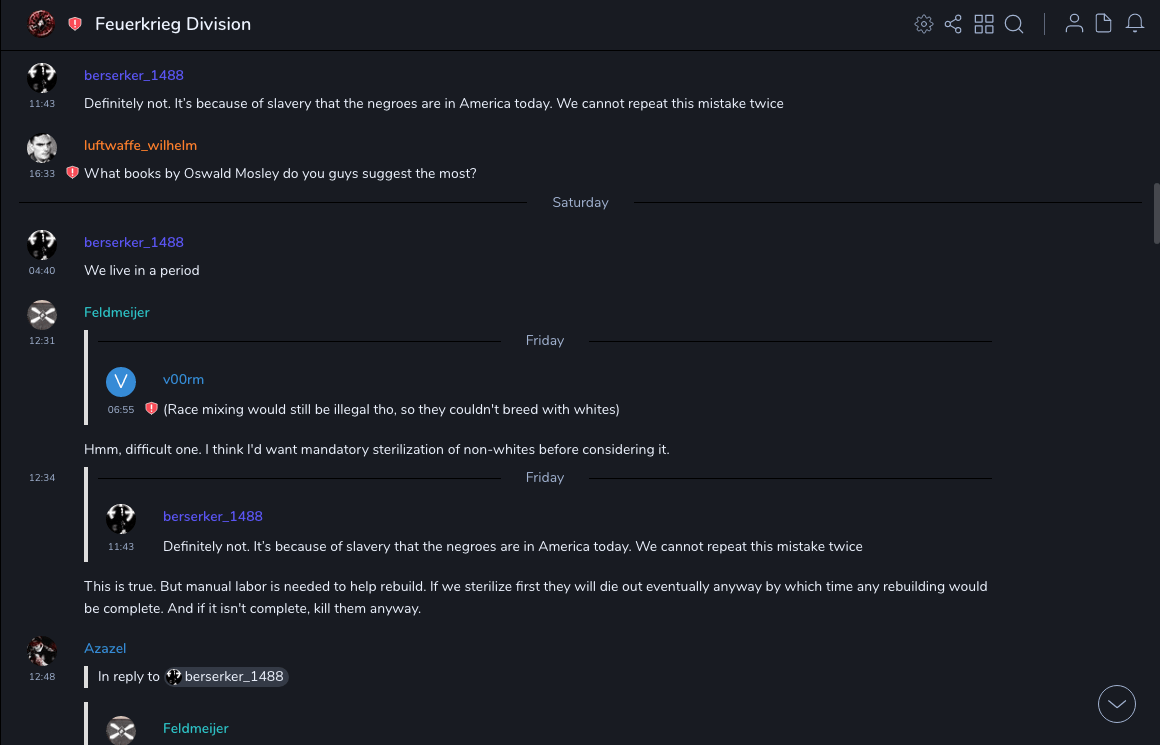The height and width of the screenshot is (745, 1160).
Task: Open room settings gear icon
Action: [924, 24]
